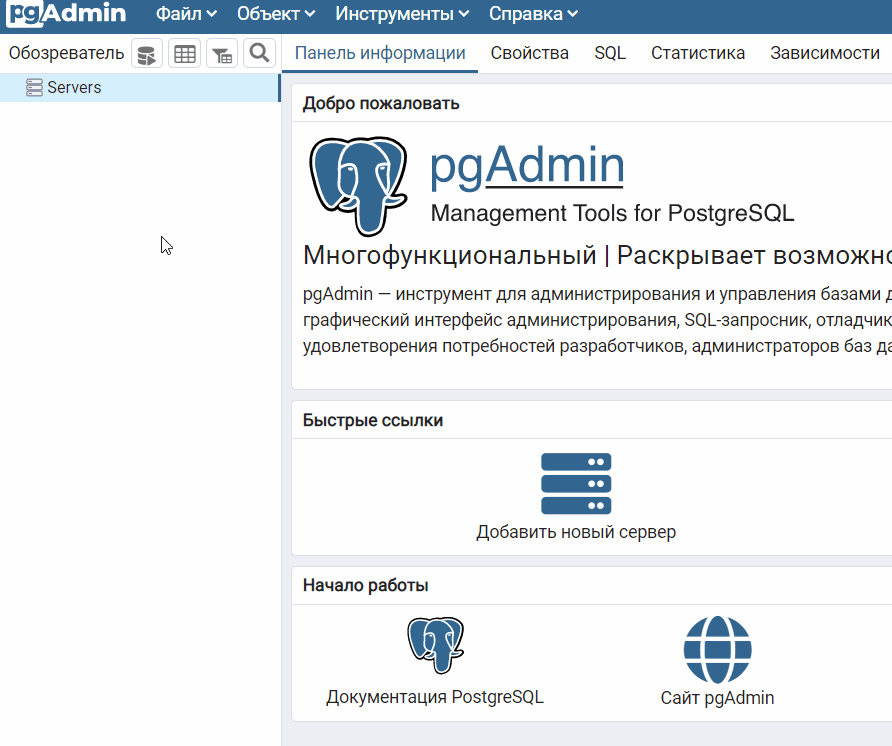The image size is (892, 746).
Task: Expand the Инструменты menu
Action: [402, 14]
